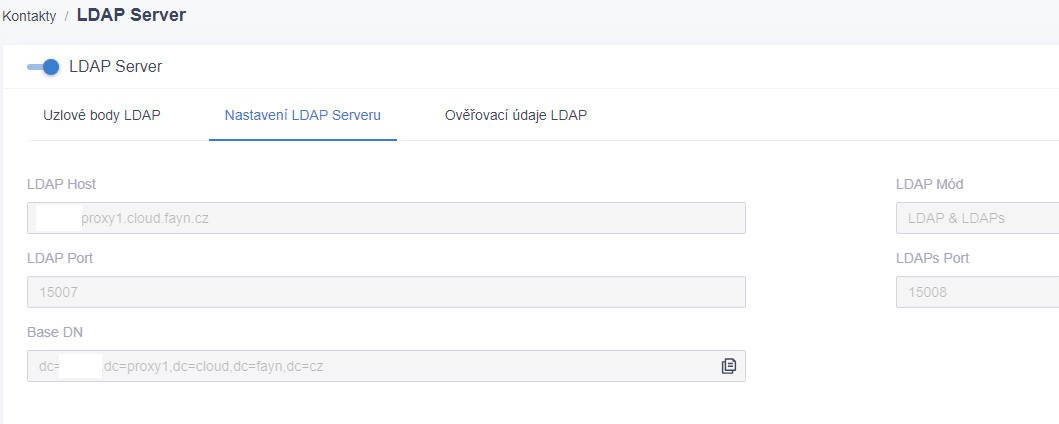Click the LDAP Mód label

(929, 184)
